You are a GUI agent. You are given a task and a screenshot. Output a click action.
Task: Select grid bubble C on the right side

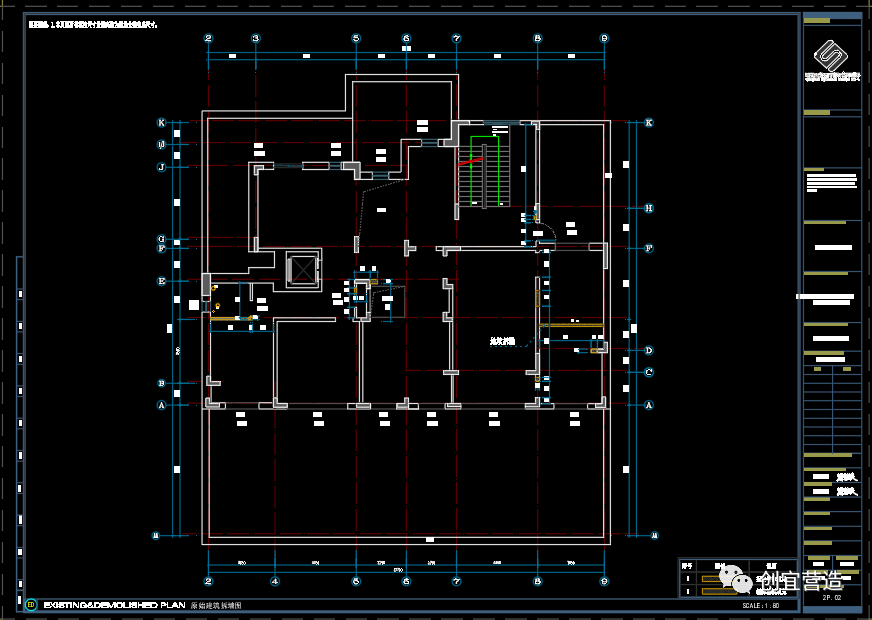648,372
